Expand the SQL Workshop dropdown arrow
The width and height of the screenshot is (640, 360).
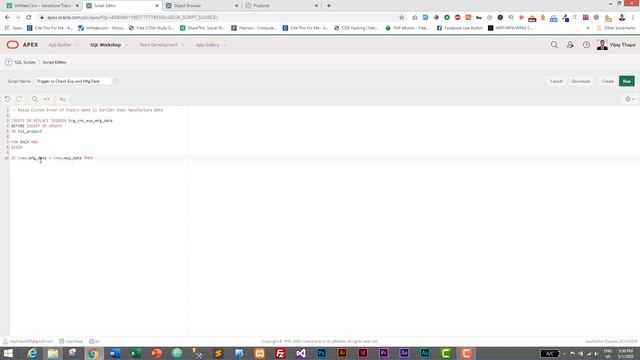tap(127, 45)
